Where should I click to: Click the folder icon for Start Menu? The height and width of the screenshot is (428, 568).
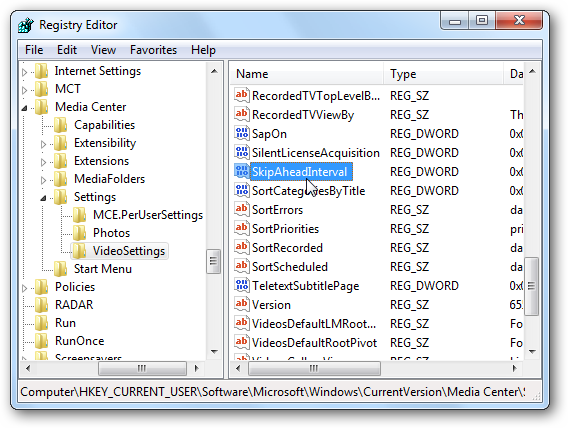pyautogui.click(x=60, y=269)
